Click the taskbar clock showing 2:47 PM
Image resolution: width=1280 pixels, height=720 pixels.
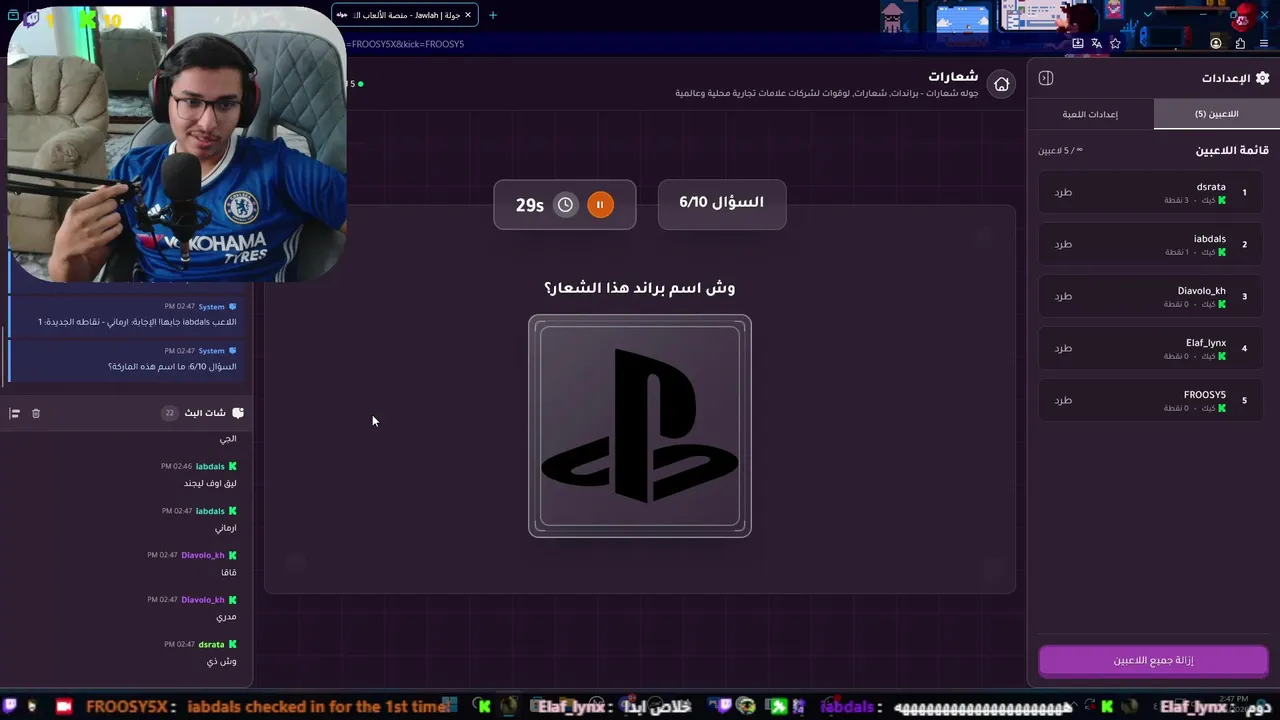pos(1235,699)
